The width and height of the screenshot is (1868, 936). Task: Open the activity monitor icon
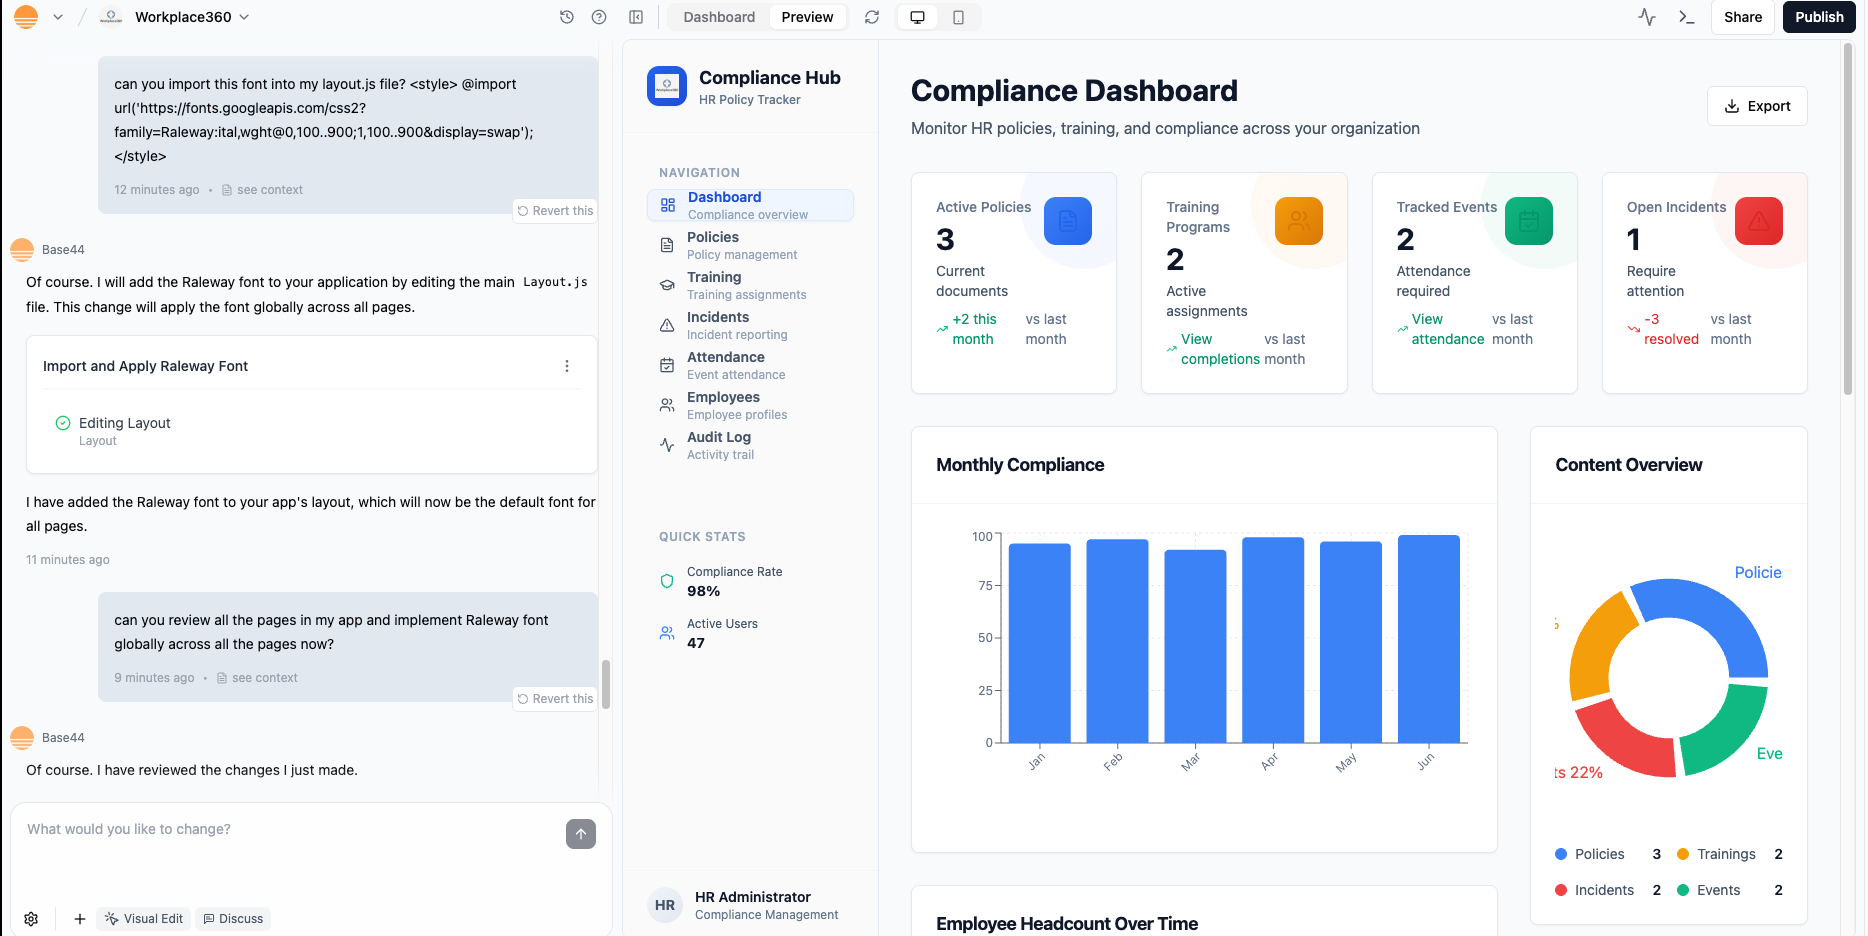click(1647, 17)
